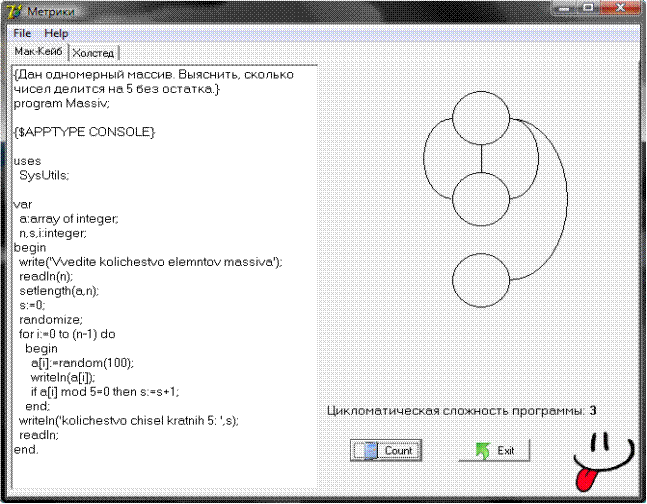Click the smiley face with tongue image
The height and width of the screenshot is (504, 647).
pos(601,460)
